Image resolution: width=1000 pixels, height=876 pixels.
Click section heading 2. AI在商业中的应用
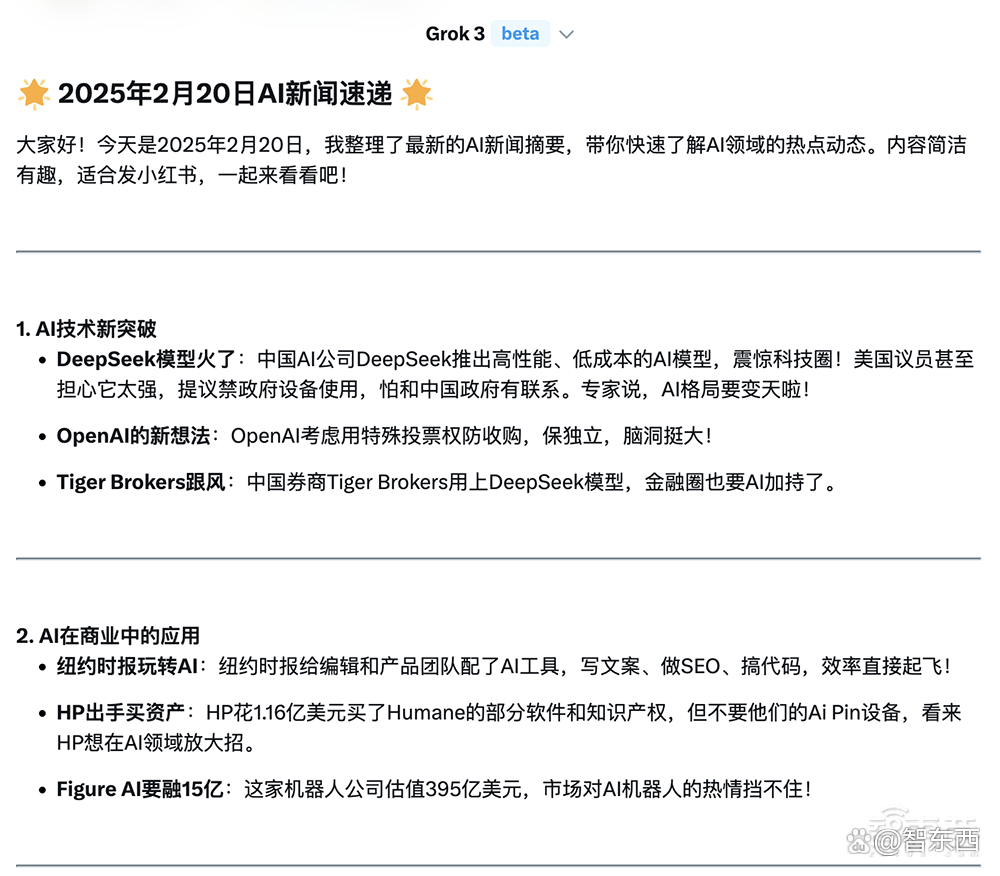(x=108, y=636)
